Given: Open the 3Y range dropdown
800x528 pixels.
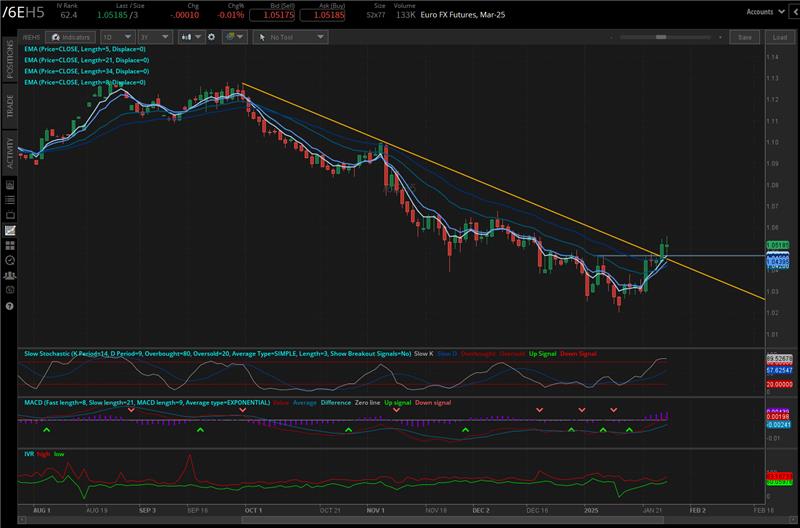Looking at the screenshot, I should (154, 37).
